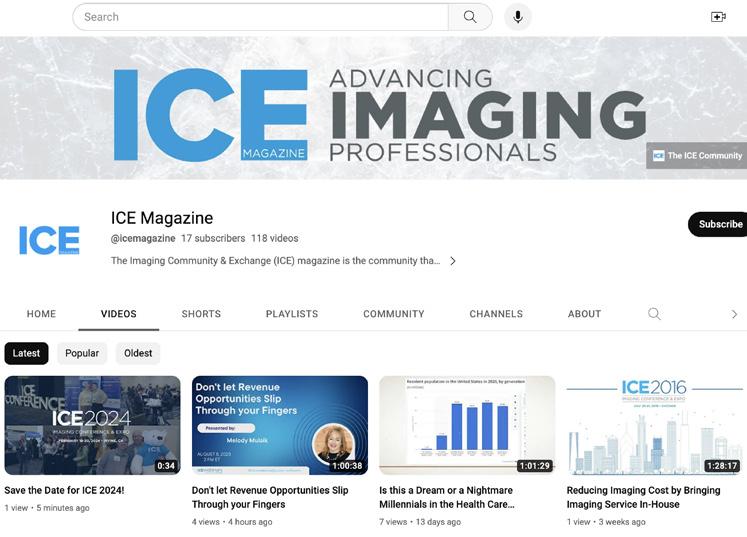Click '4 views · 4 hours ago' metadata
Screen dimensions: 747x537
click(232, 522)
